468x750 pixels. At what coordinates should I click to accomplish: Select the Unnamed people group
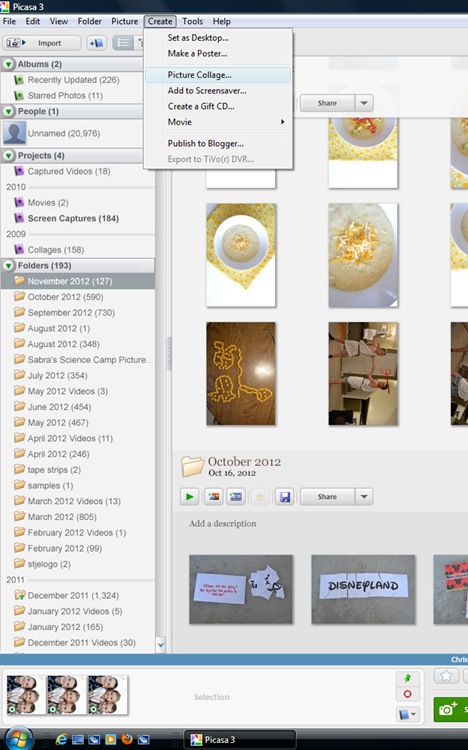click(64, 133)
